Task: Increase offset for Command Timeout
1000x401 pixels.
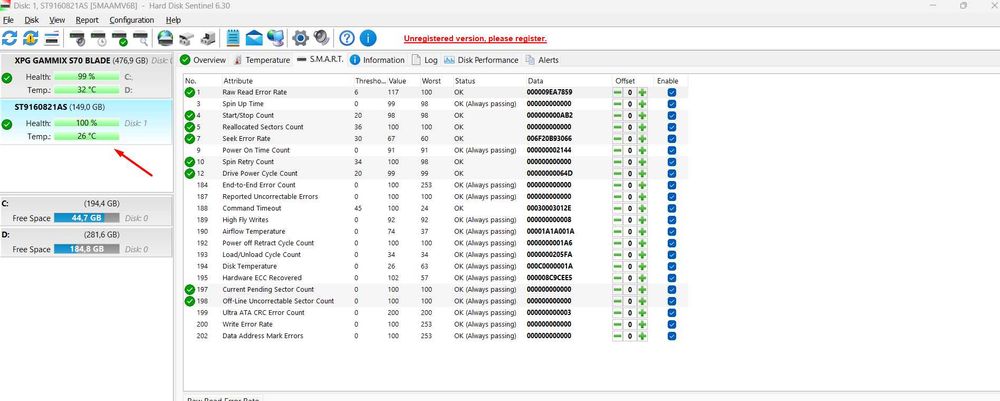Action: point(642,208)
